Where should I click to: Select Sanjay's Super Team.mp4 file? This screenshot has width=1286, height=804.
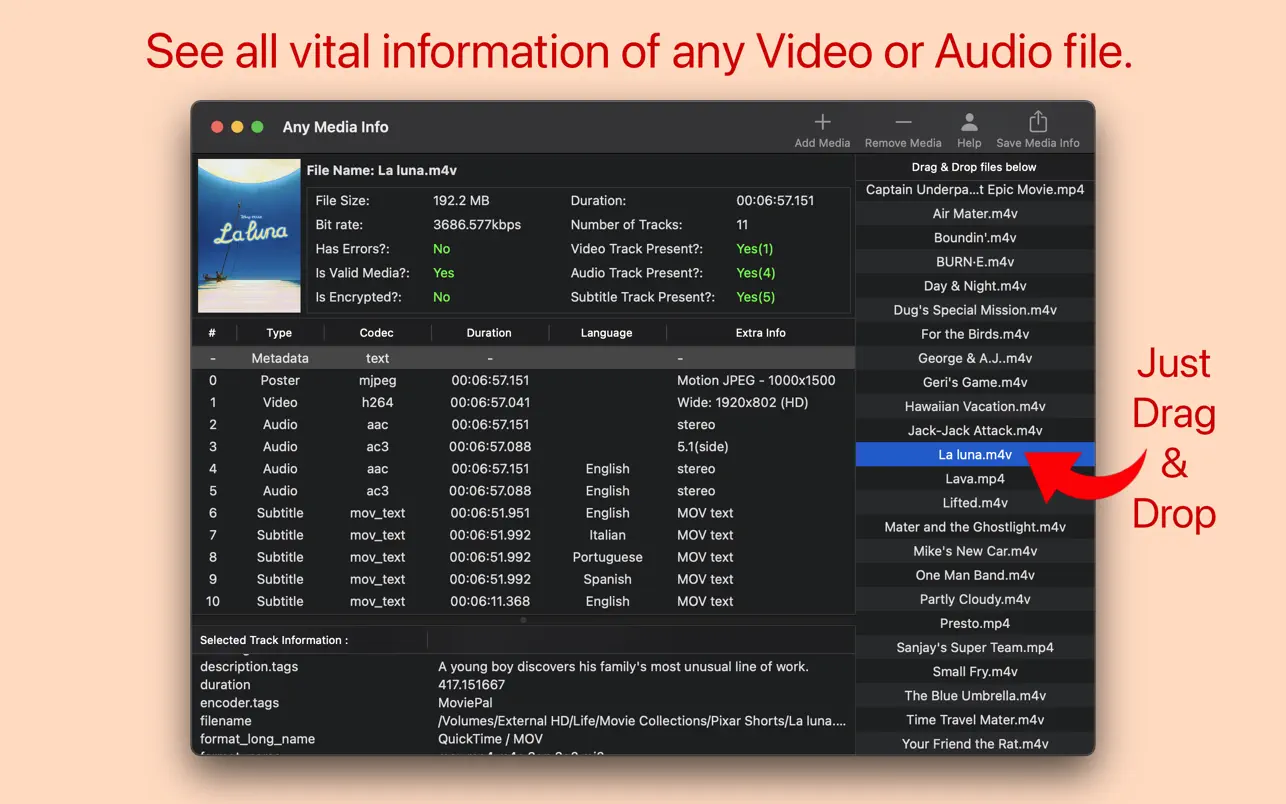(x=975, y=647)
